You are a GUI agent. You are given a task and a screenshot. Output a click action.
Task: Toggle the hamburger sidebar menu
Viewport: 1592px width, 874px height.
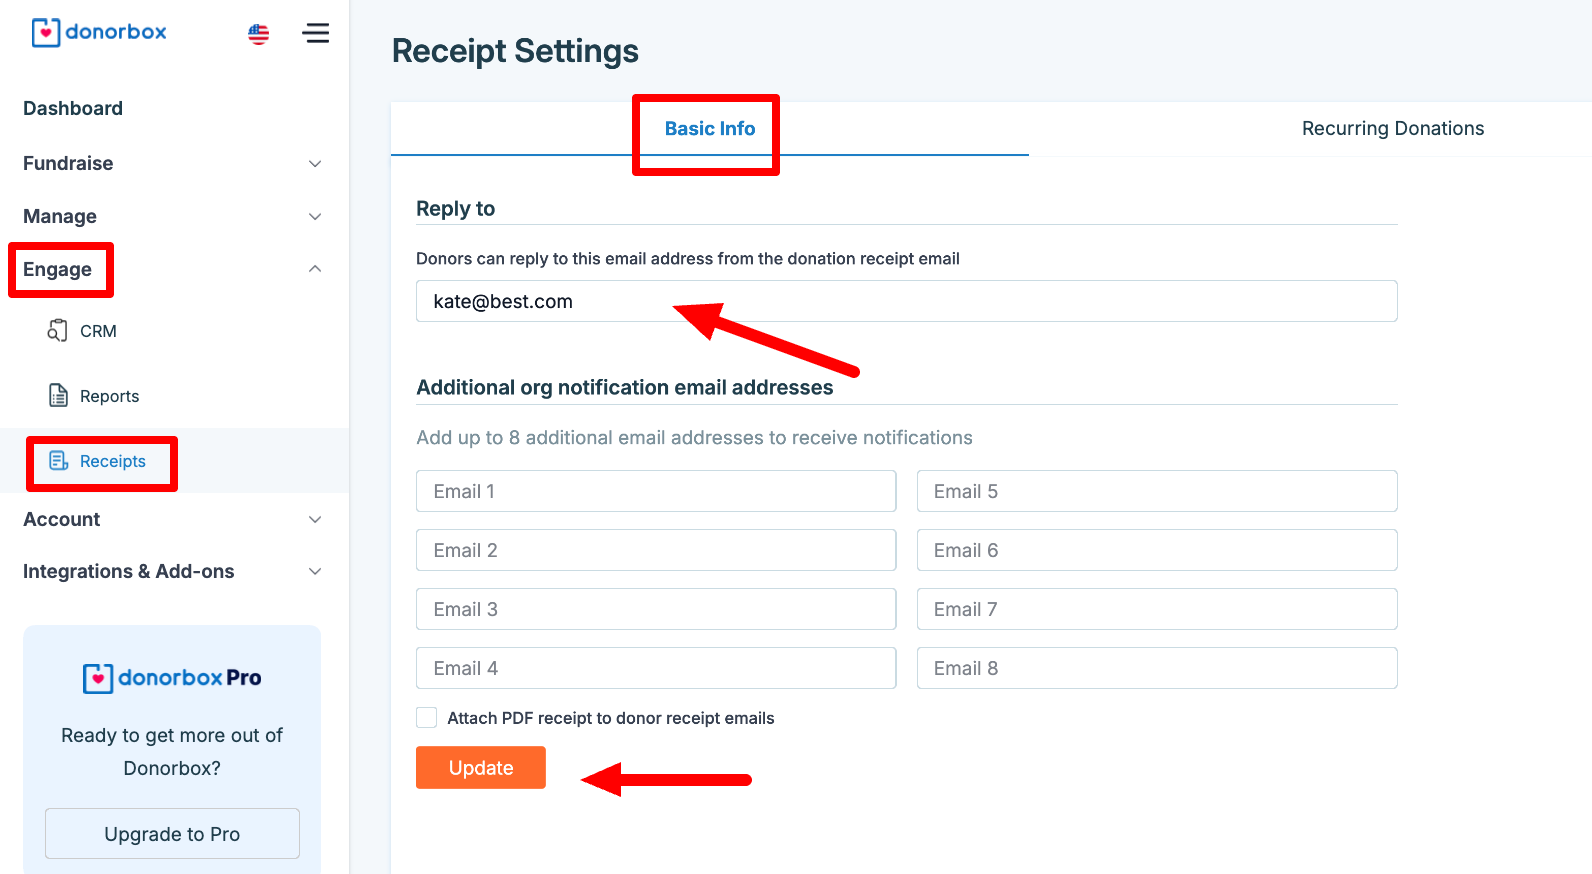click(316, 33)
